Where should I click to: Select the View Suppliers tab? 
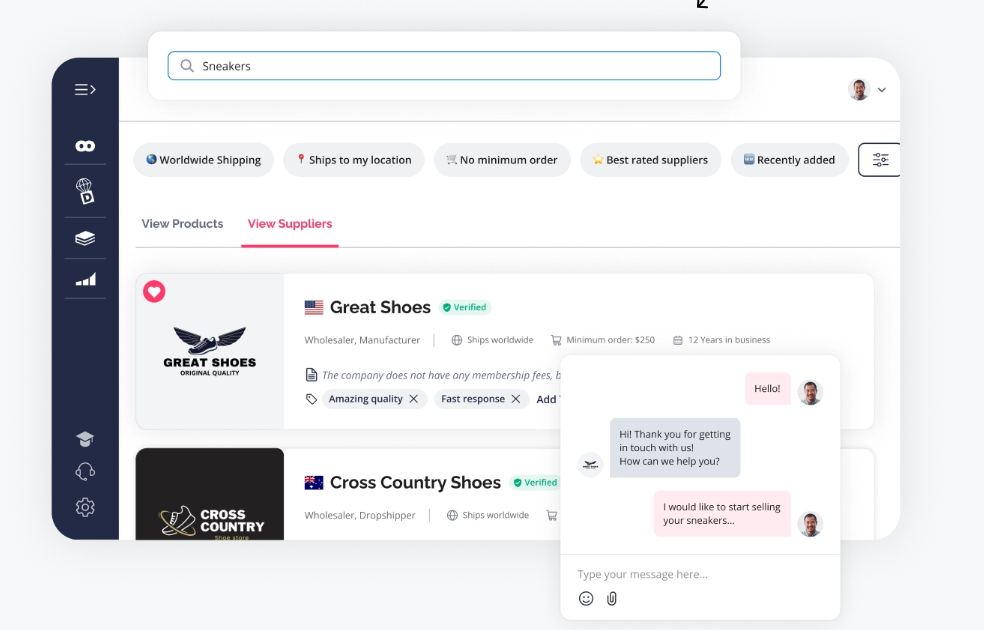290,224
